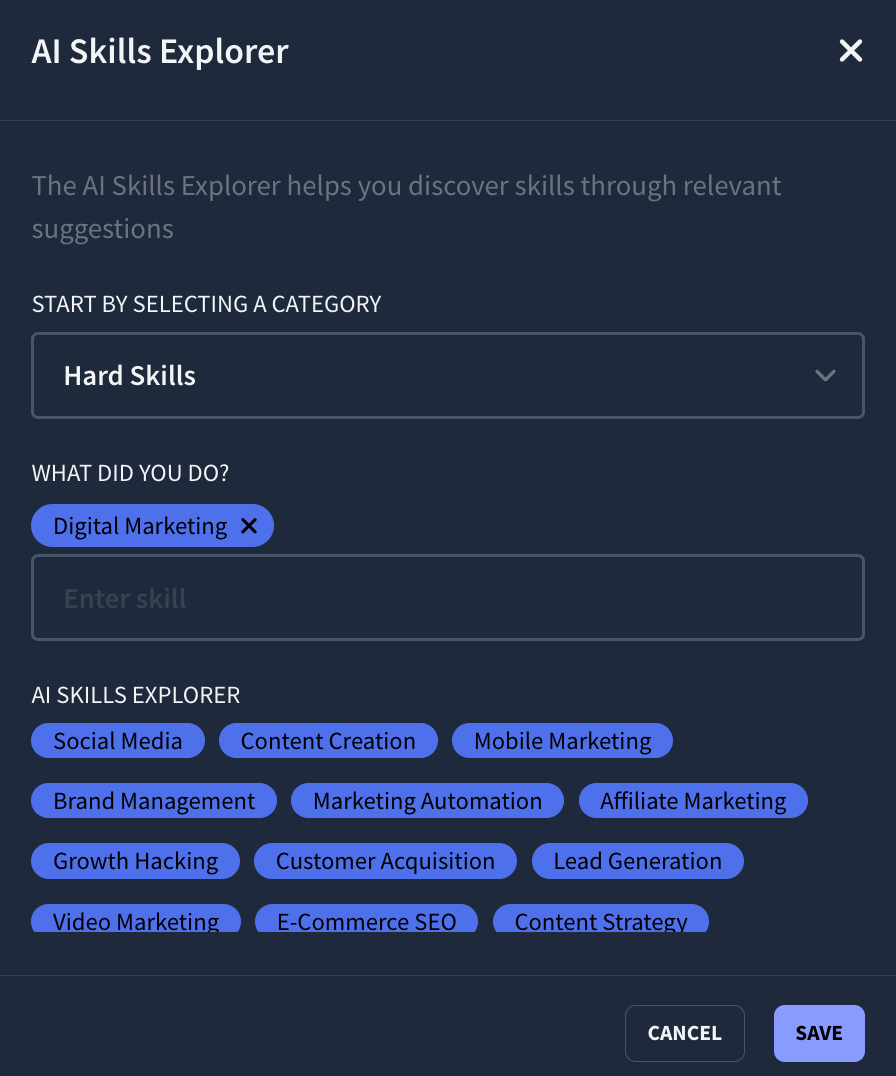Cancel the skill selection

684,1033
